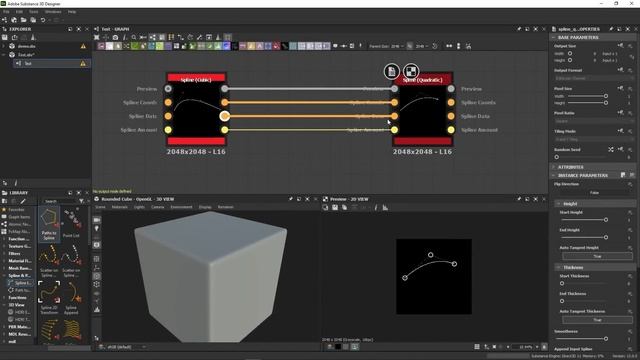Viewport: 640px width, 360px height.
Task: Click the save image icon in 2D view toolbar
Action: (335, 207)
